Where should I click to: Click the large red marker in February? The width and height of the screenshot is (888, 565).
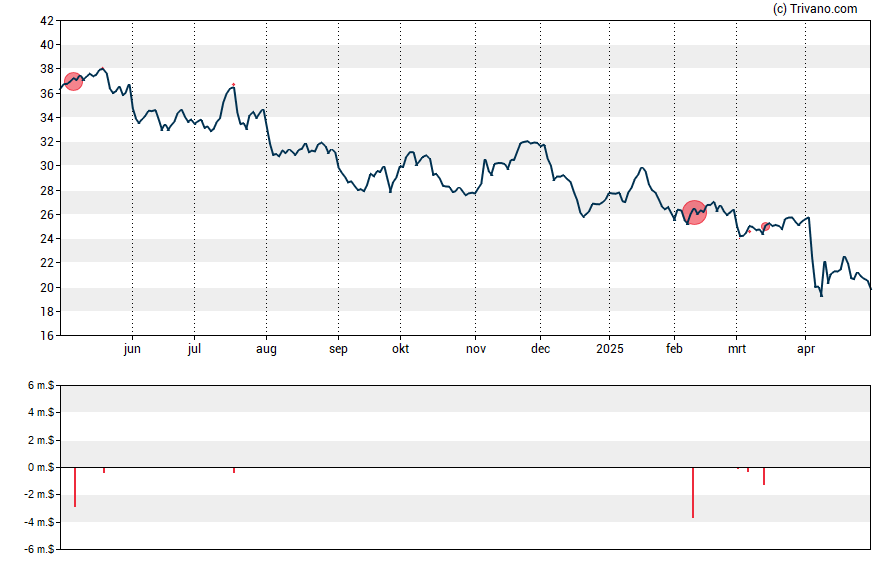tap(694, 213)
